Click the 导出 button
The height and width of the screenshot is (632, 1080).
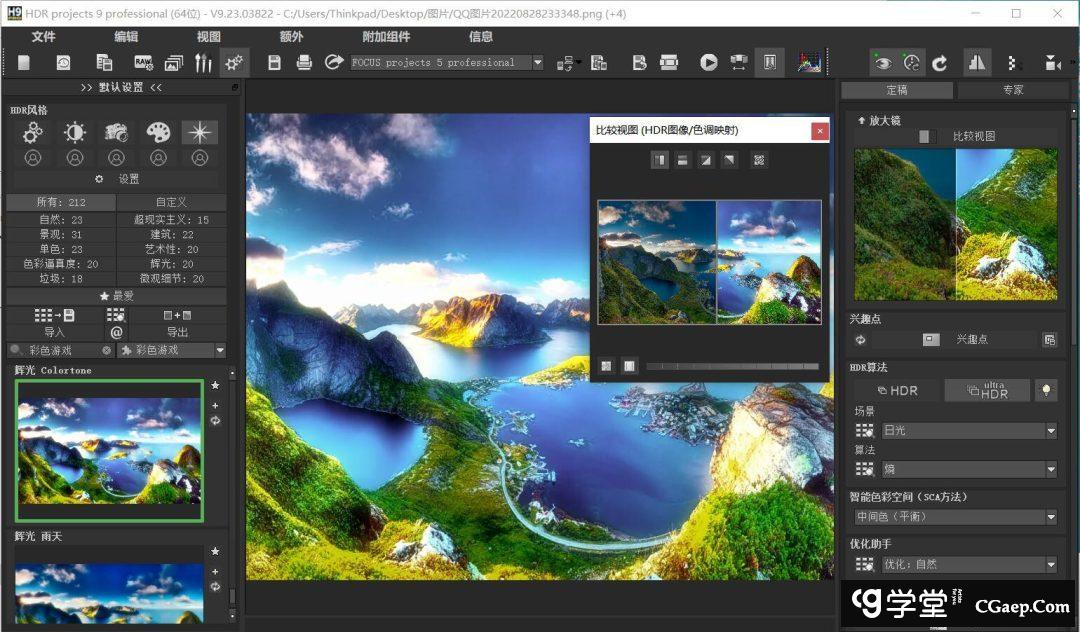click(177, 332)
